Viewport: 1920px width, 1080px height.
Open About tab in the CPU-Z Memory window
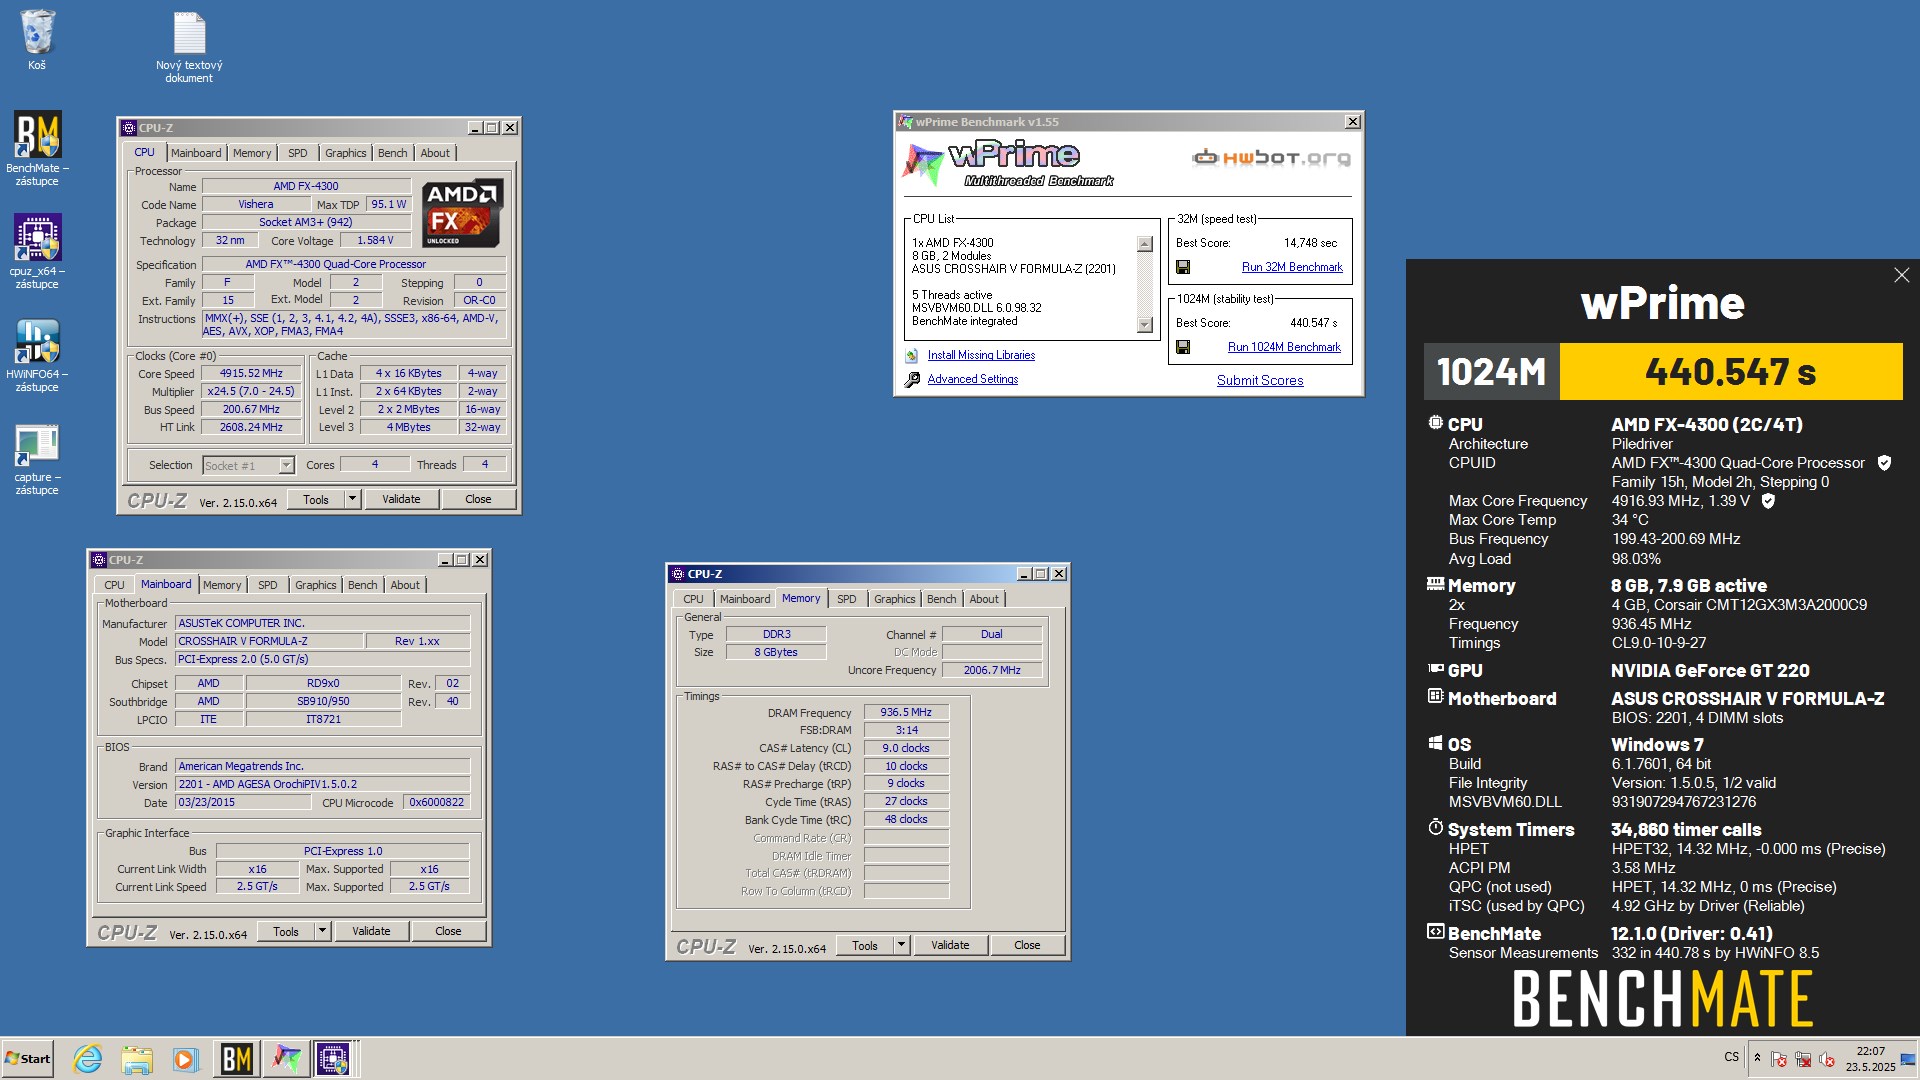pos(984,599)
